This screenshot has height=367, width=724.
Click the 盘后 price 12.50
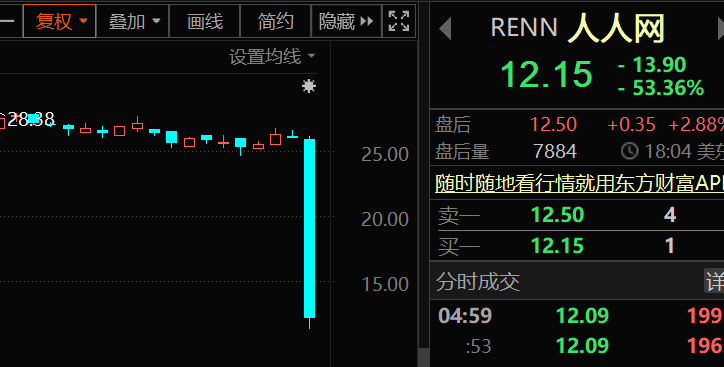[553, 125]
